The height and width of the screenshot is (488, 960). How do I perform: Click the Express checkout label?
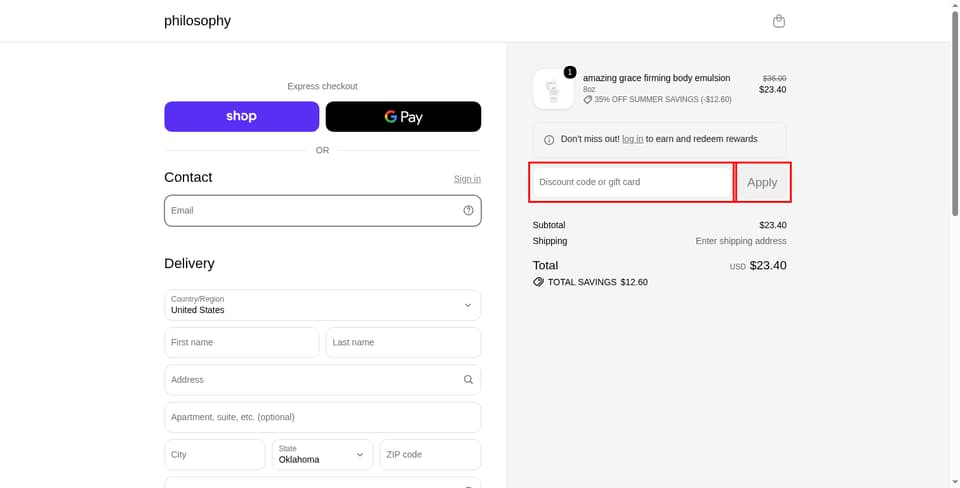323,86
